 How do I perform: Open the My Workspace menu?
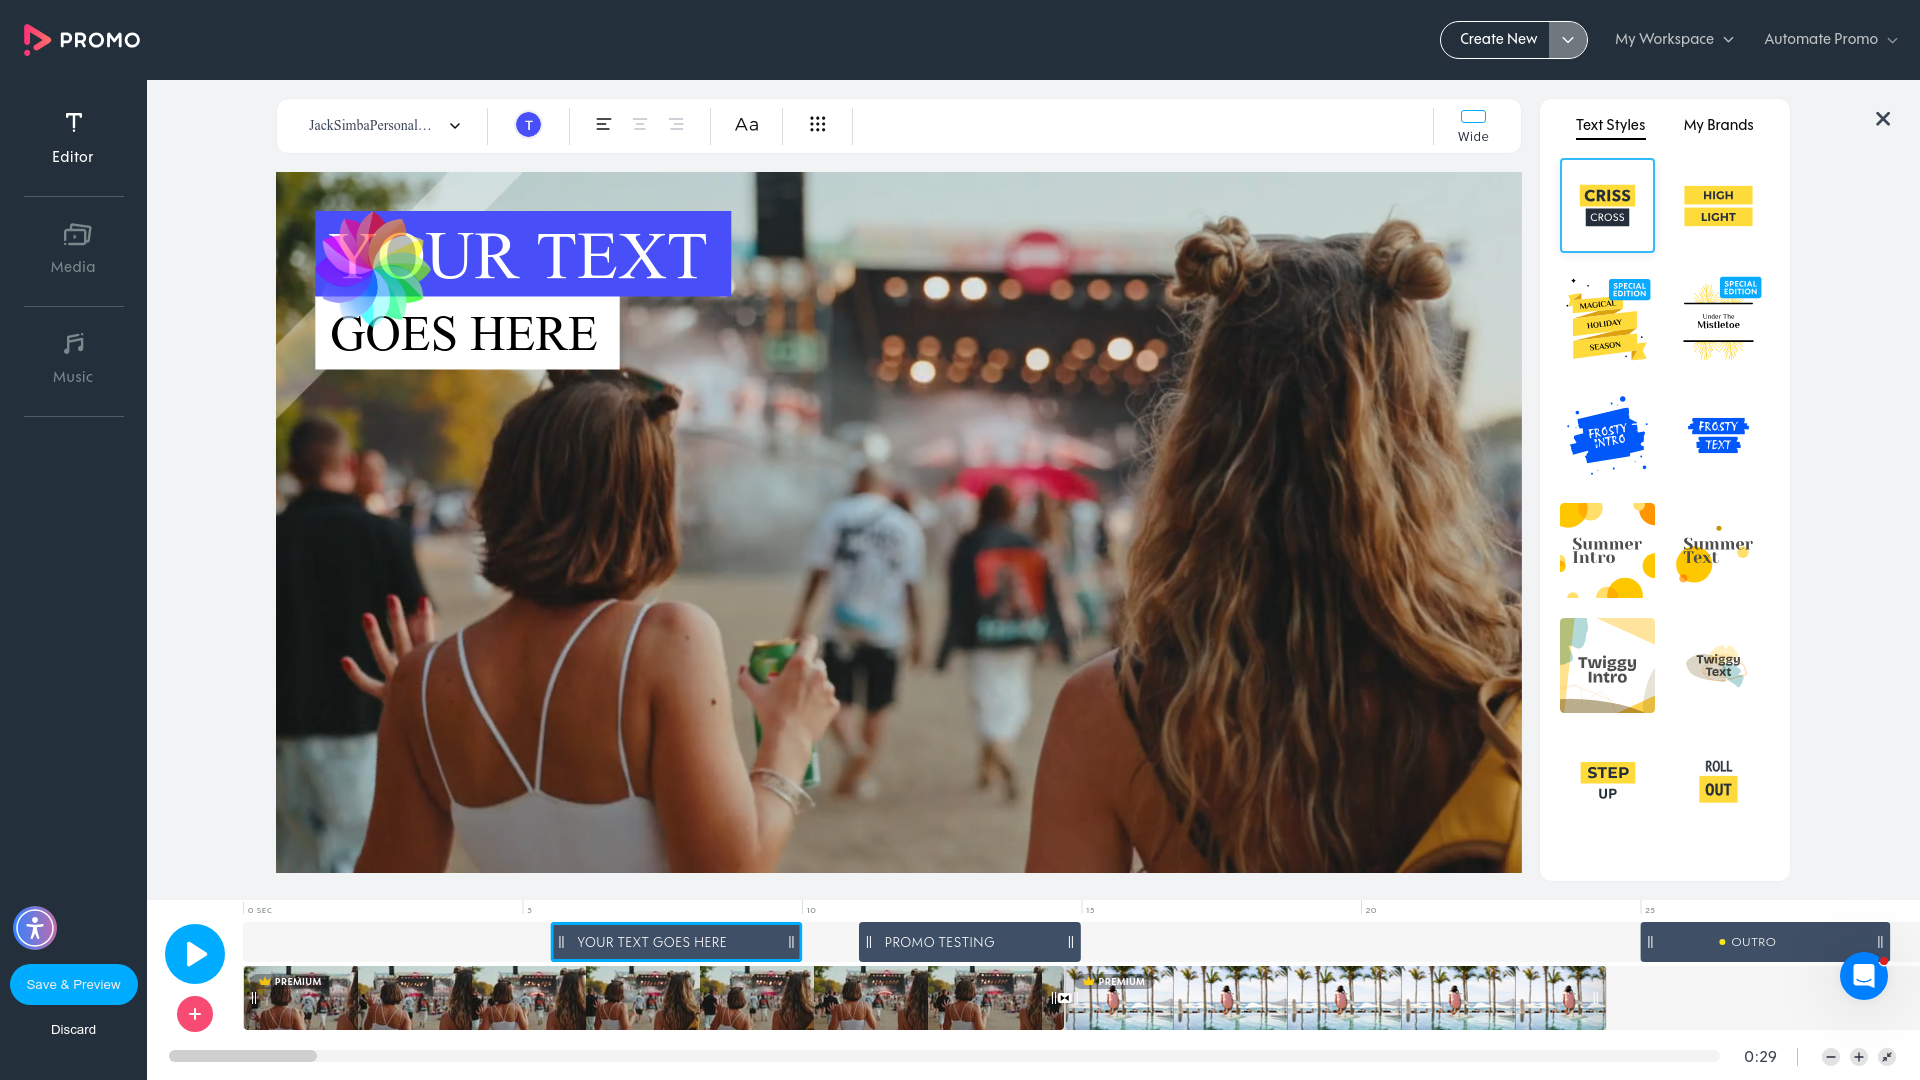pyautogui.click(x=1674, y=40)
